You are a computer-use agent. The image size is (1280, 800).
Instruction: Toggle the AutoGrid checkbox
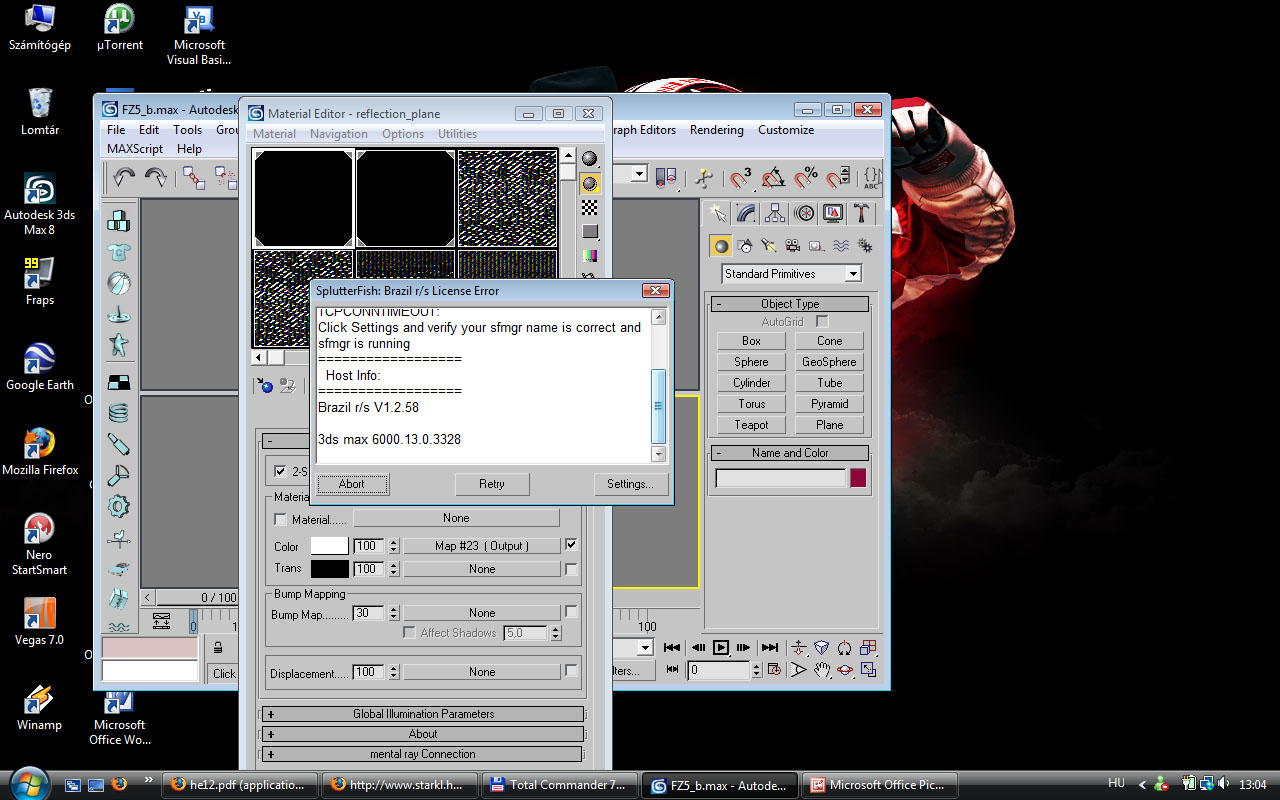[x=822, y=322]
